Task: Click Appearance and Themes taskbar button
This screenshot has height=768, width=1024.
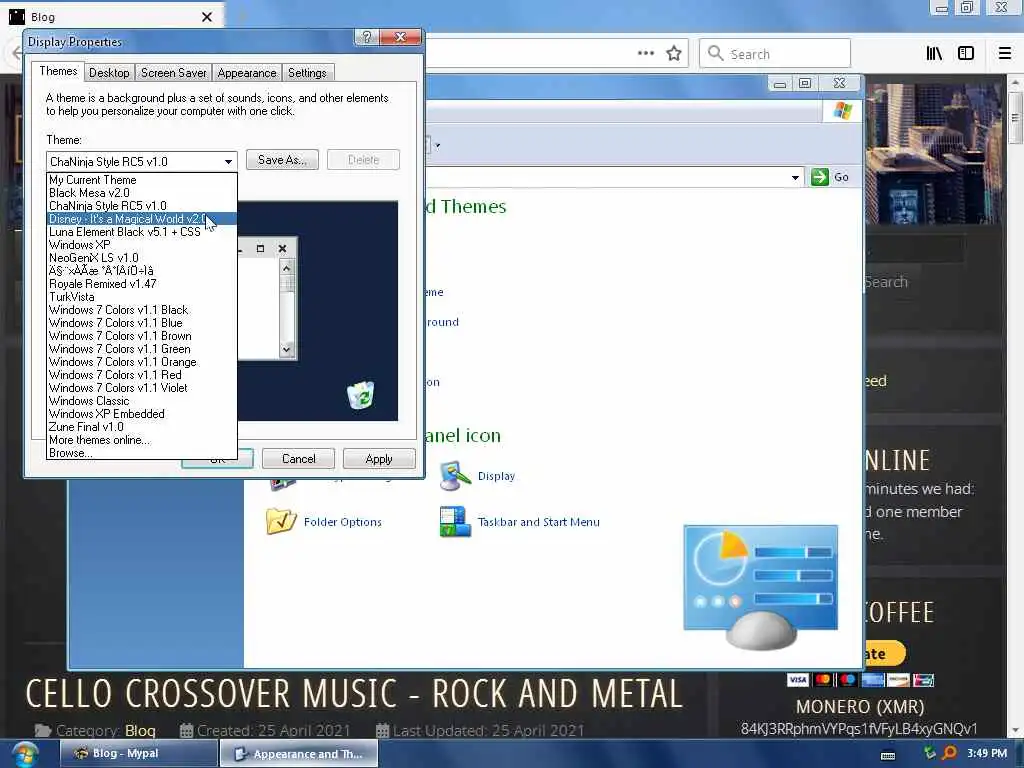Action: (298, 754)
